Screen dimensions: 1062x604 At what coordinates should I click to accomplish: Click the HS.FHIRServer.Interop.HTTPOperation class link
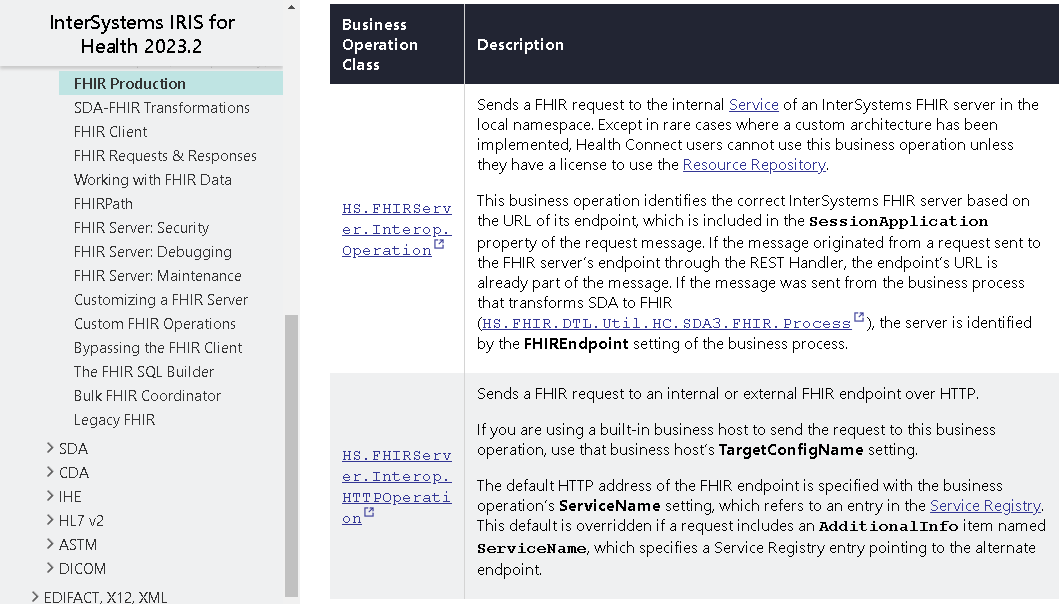coord(396,487)
